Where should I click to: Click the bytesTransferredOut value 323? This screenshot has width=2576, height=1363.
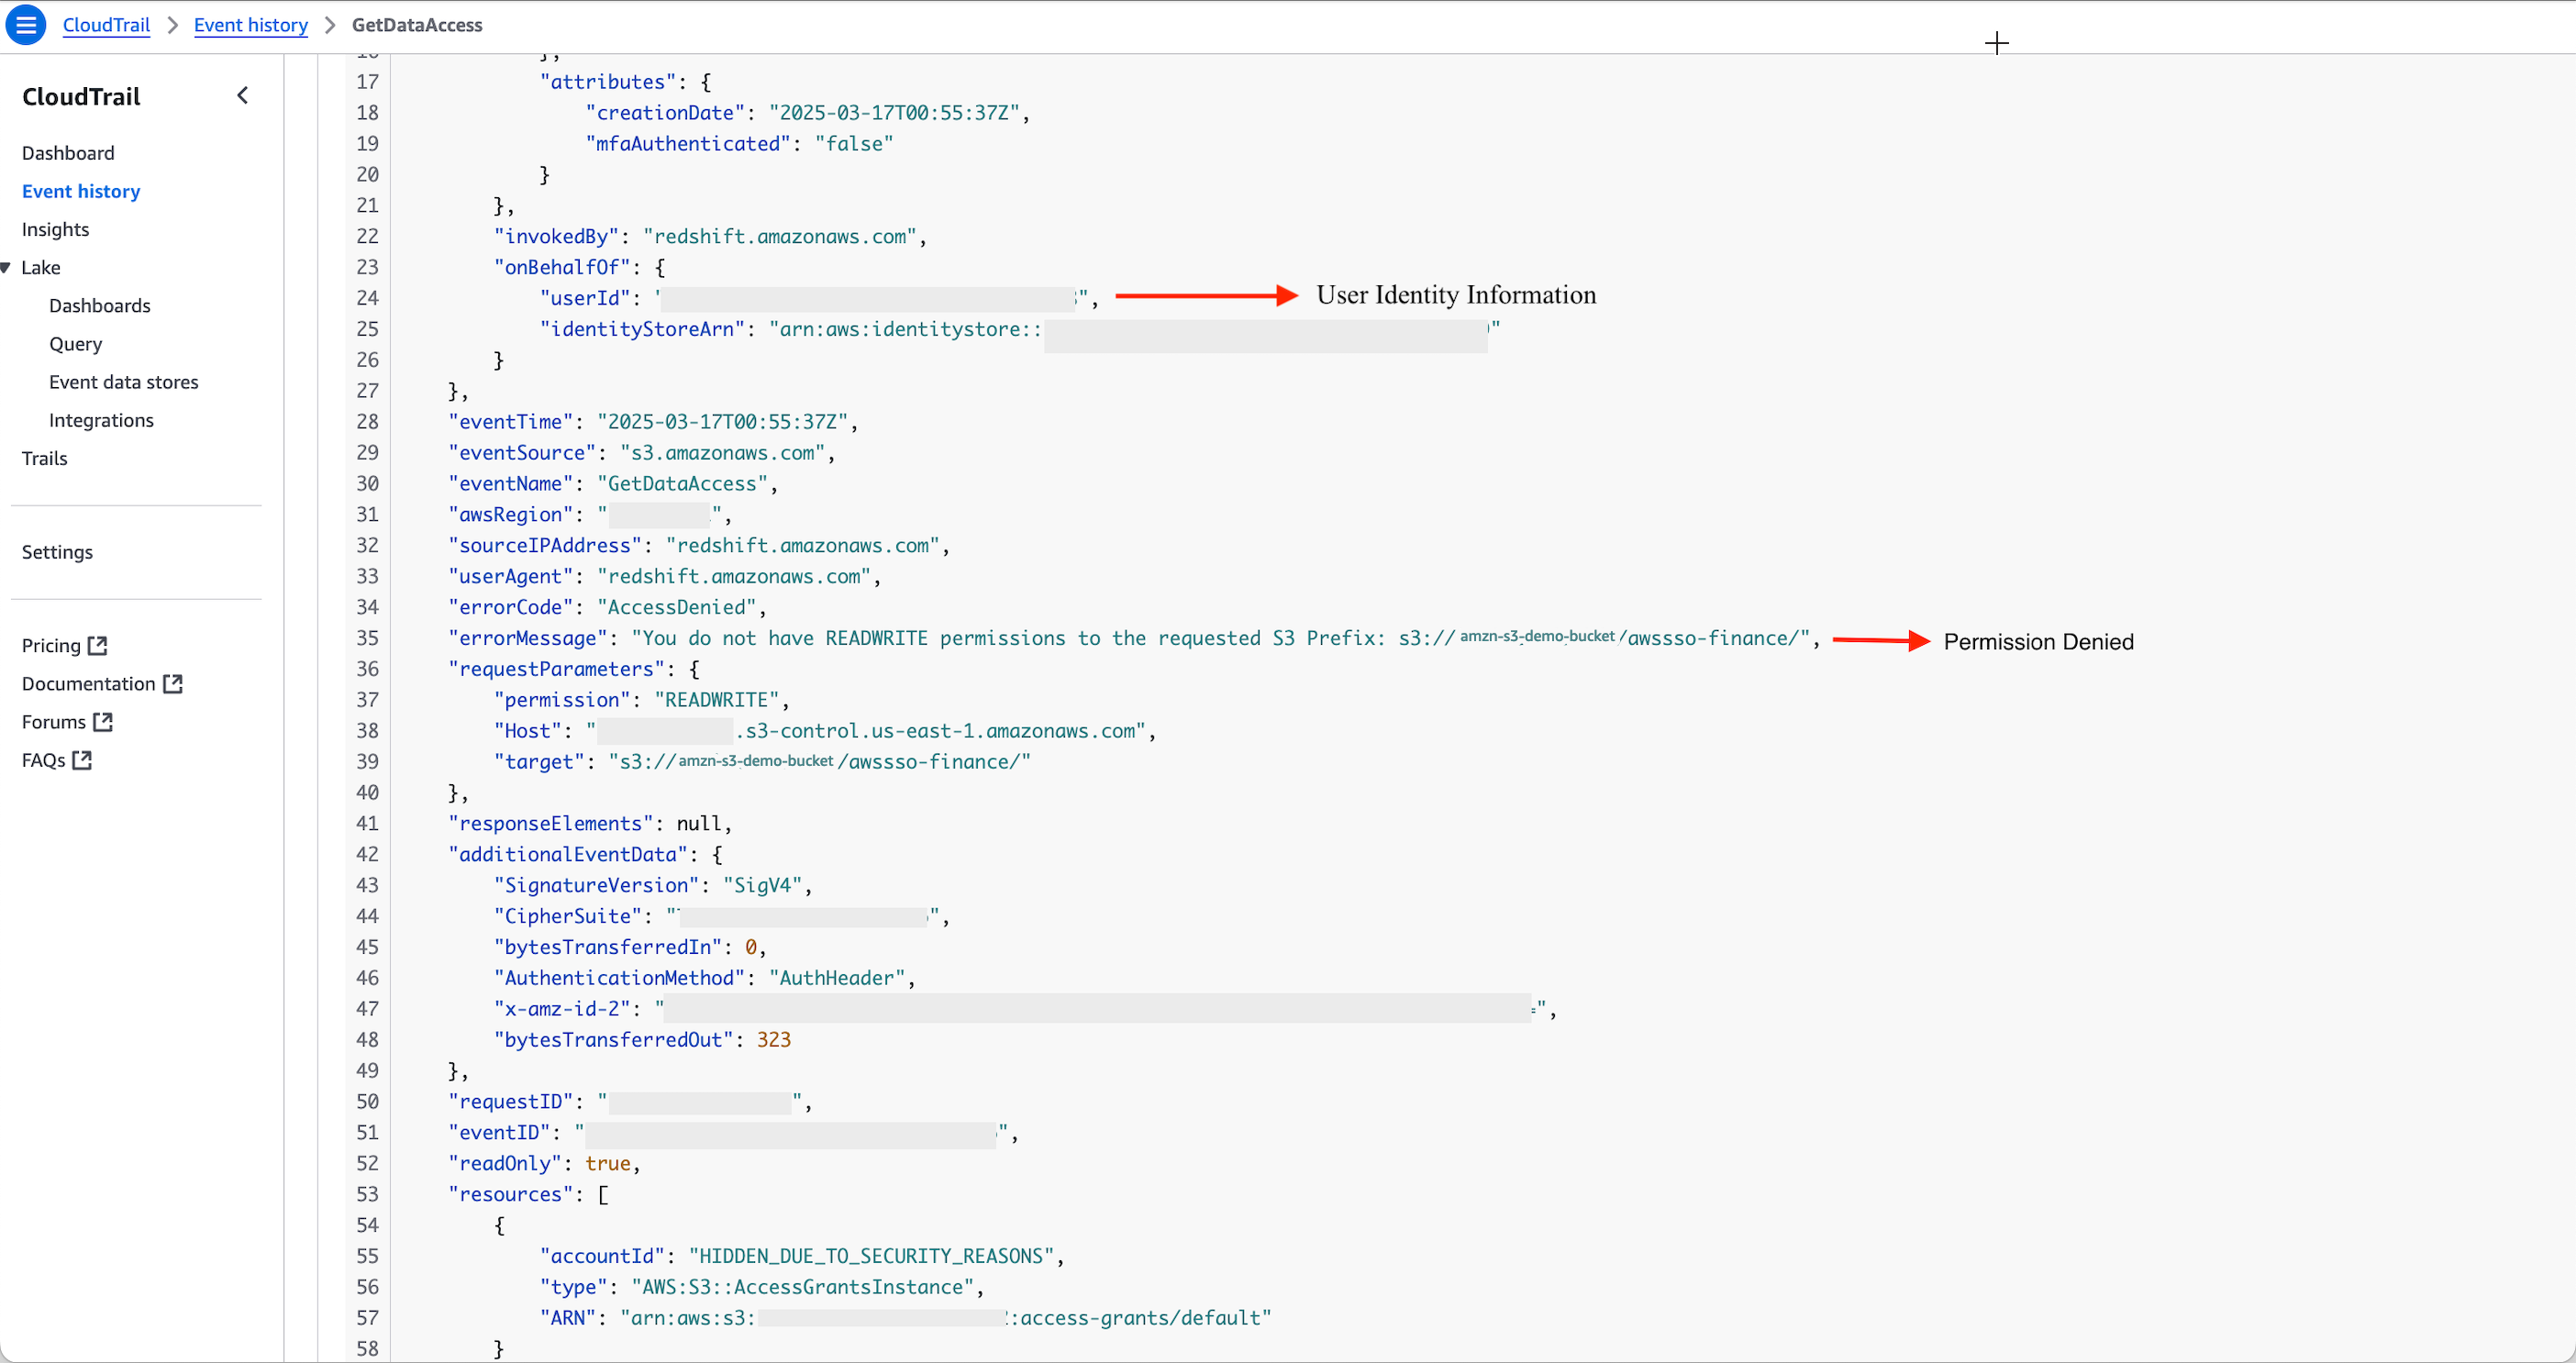773,1040
